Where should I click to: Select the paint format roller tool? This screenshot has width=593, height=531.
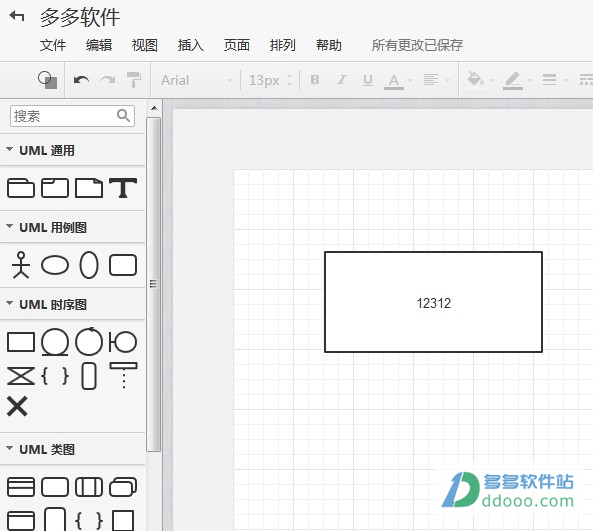pyautogui.click(x=134, y=80)
